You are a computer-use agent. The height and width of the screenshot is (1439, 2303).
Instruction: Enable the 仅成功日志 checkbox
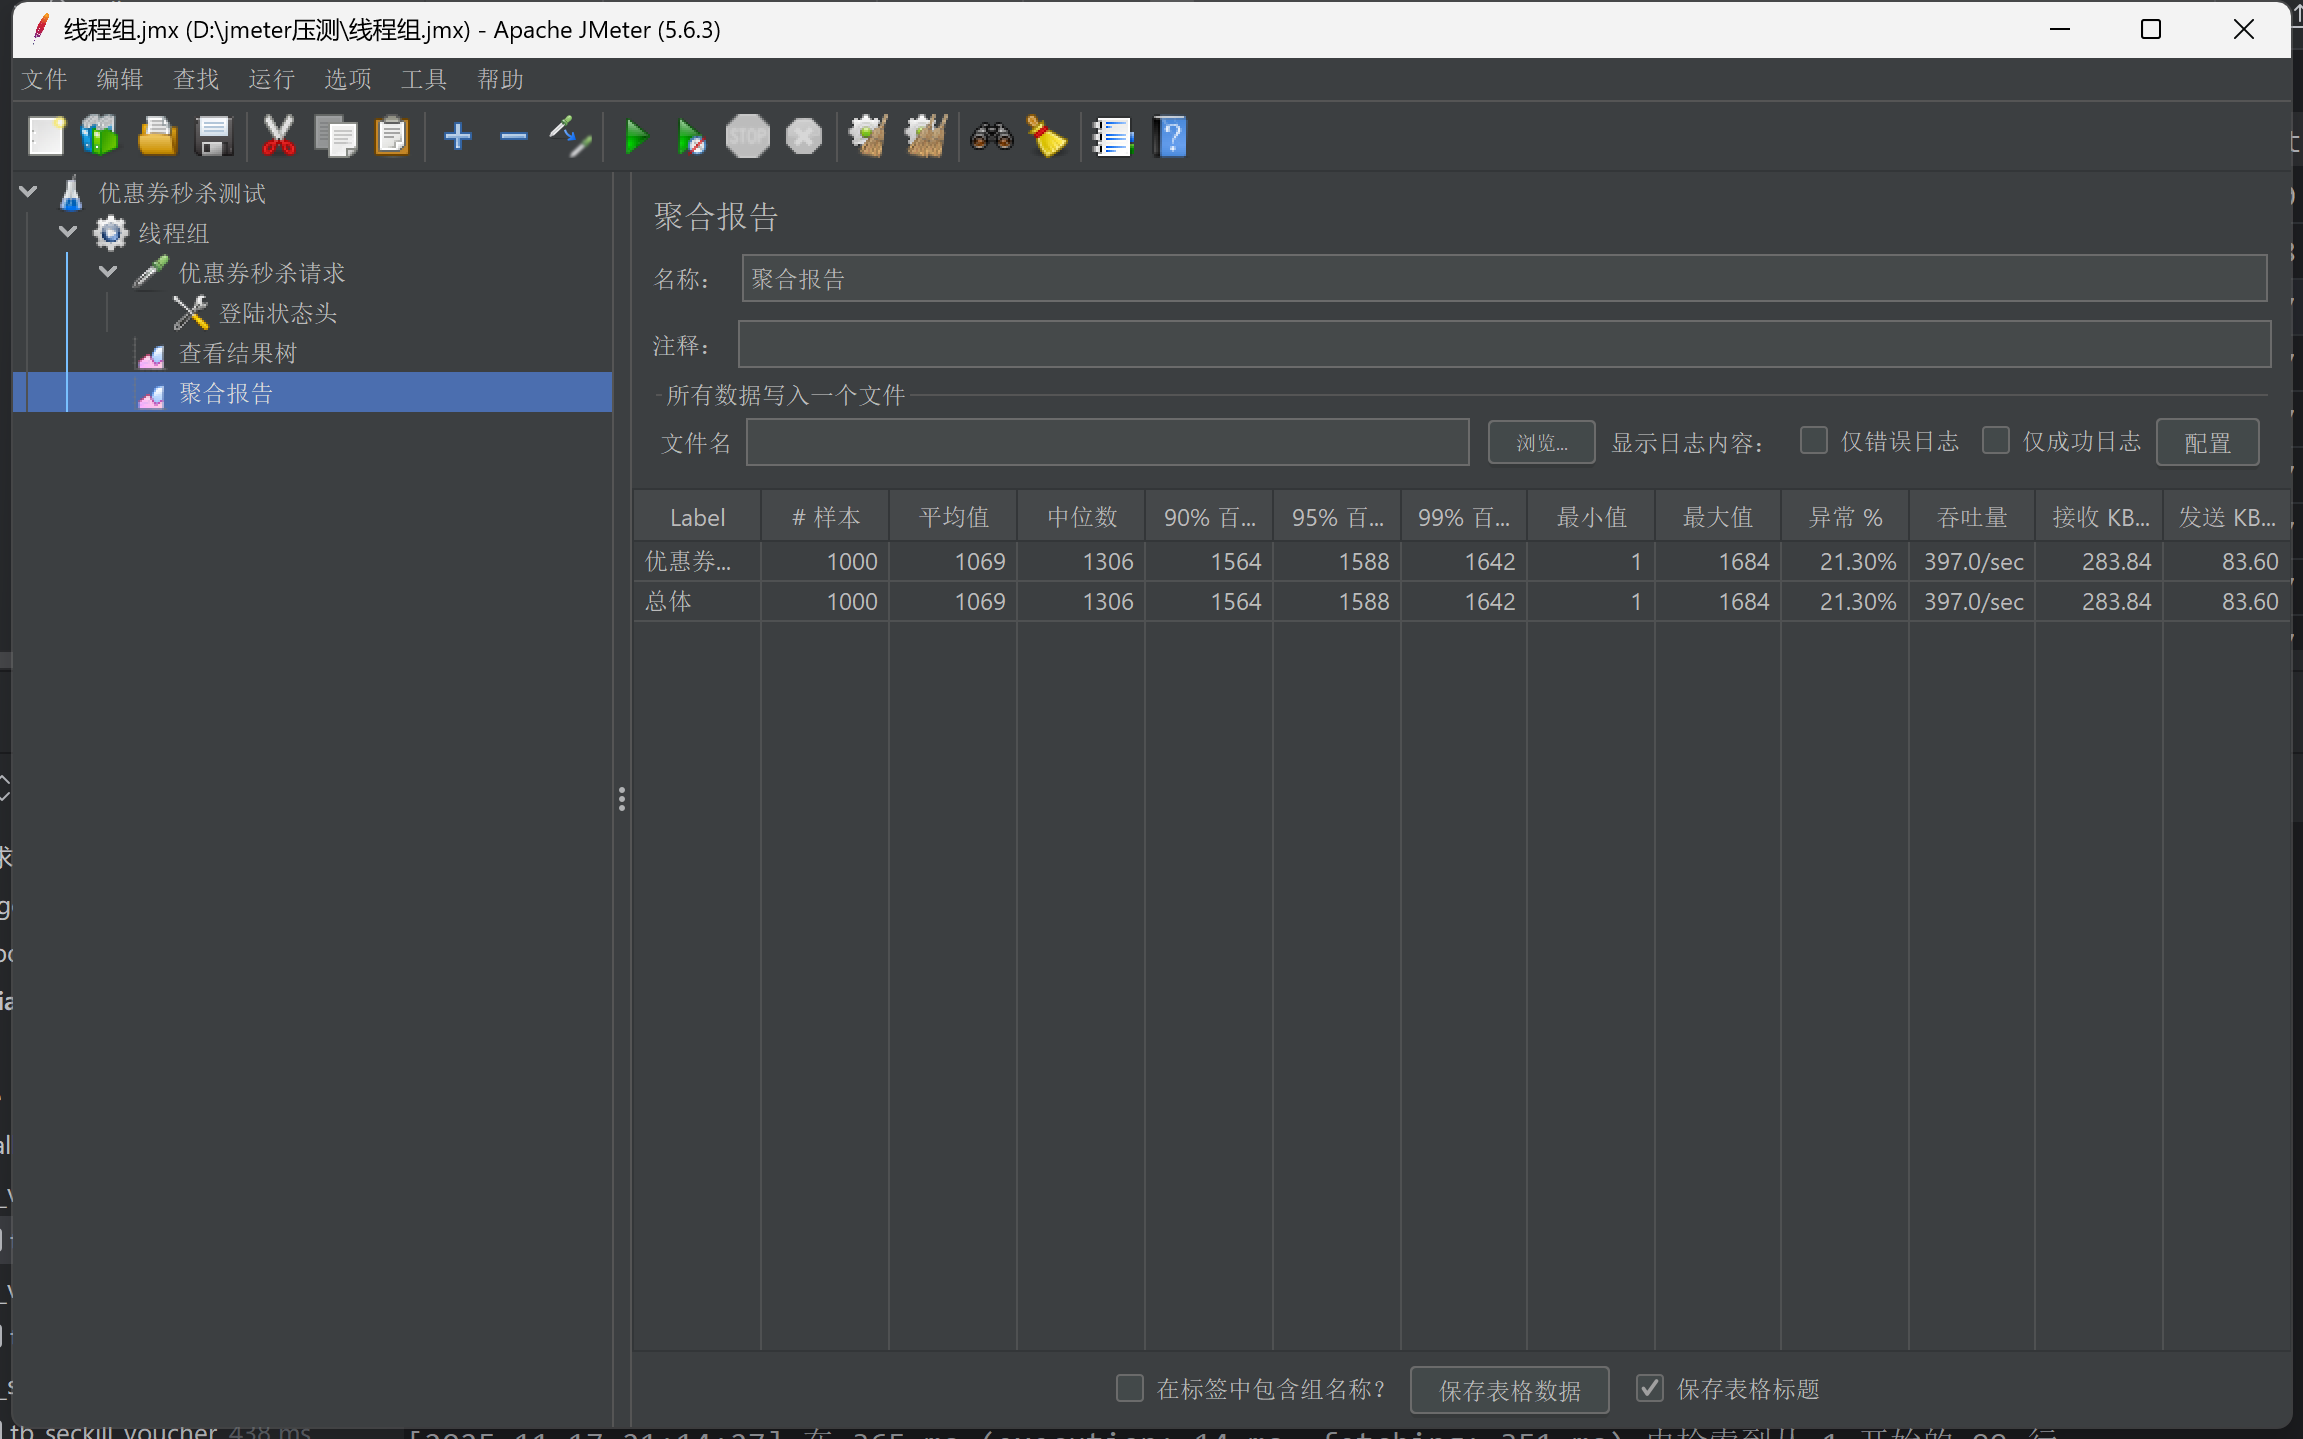(x=1995, y=441)
